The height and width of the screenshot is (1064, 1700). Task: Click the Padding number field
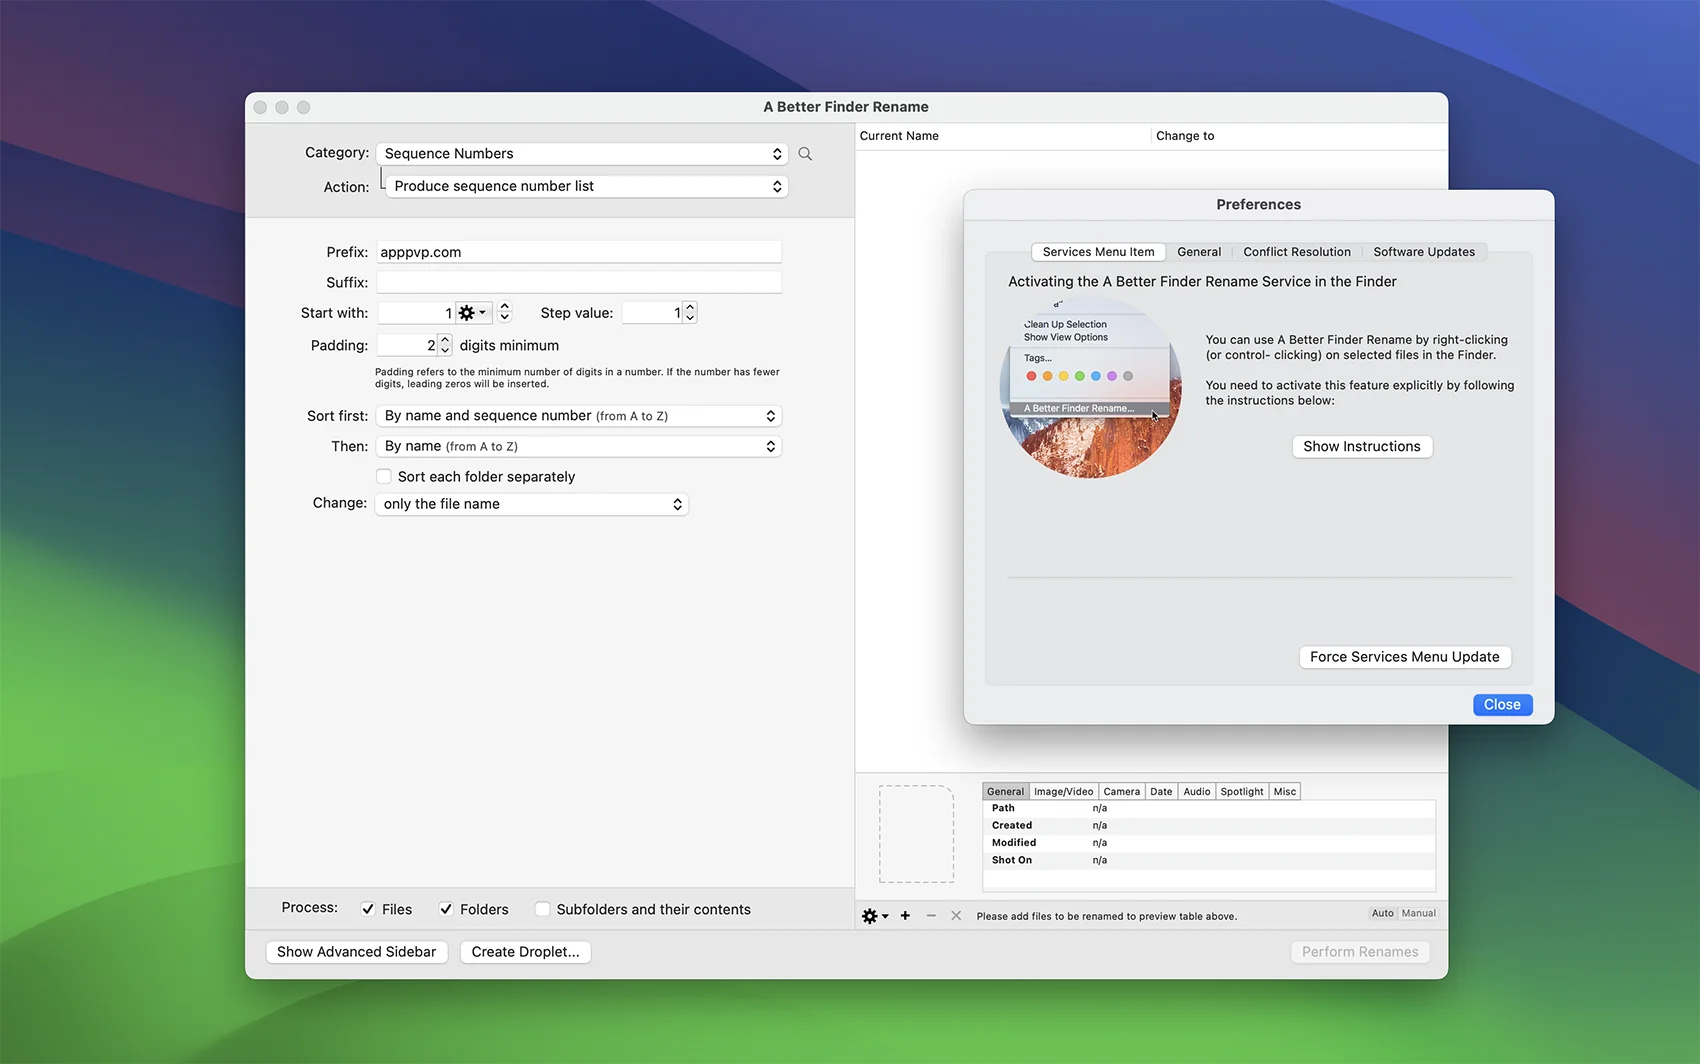(407, 346)
